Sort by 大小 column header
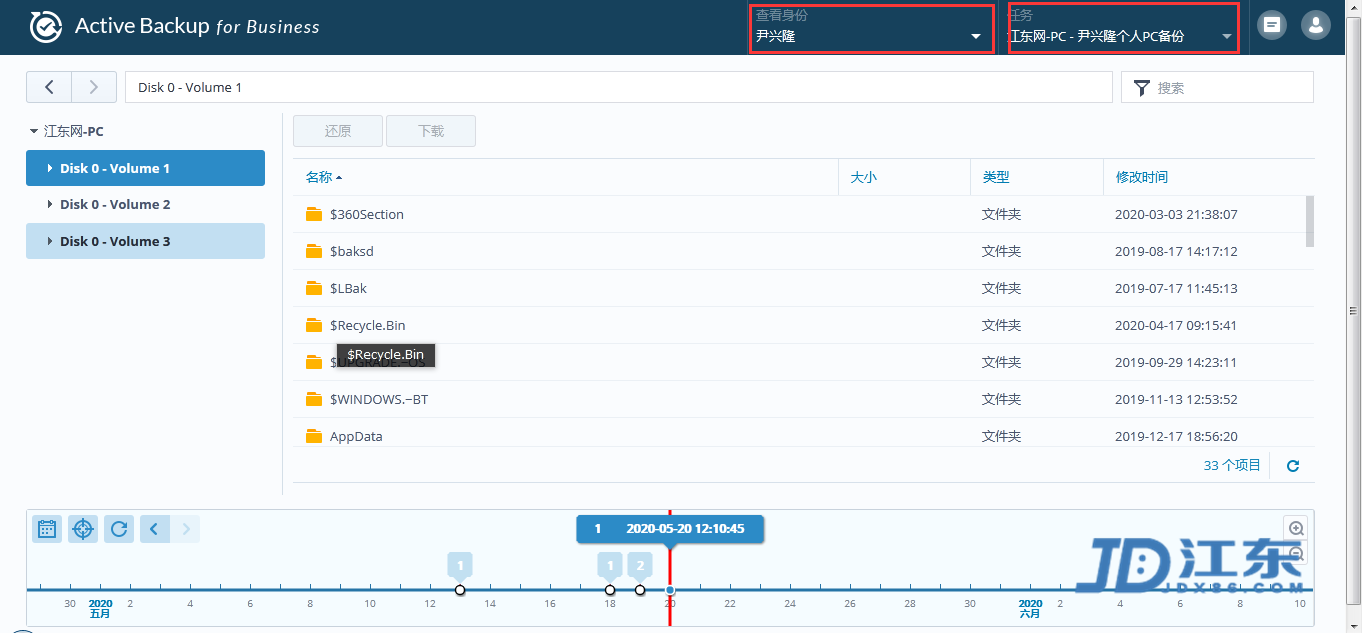 904,177
